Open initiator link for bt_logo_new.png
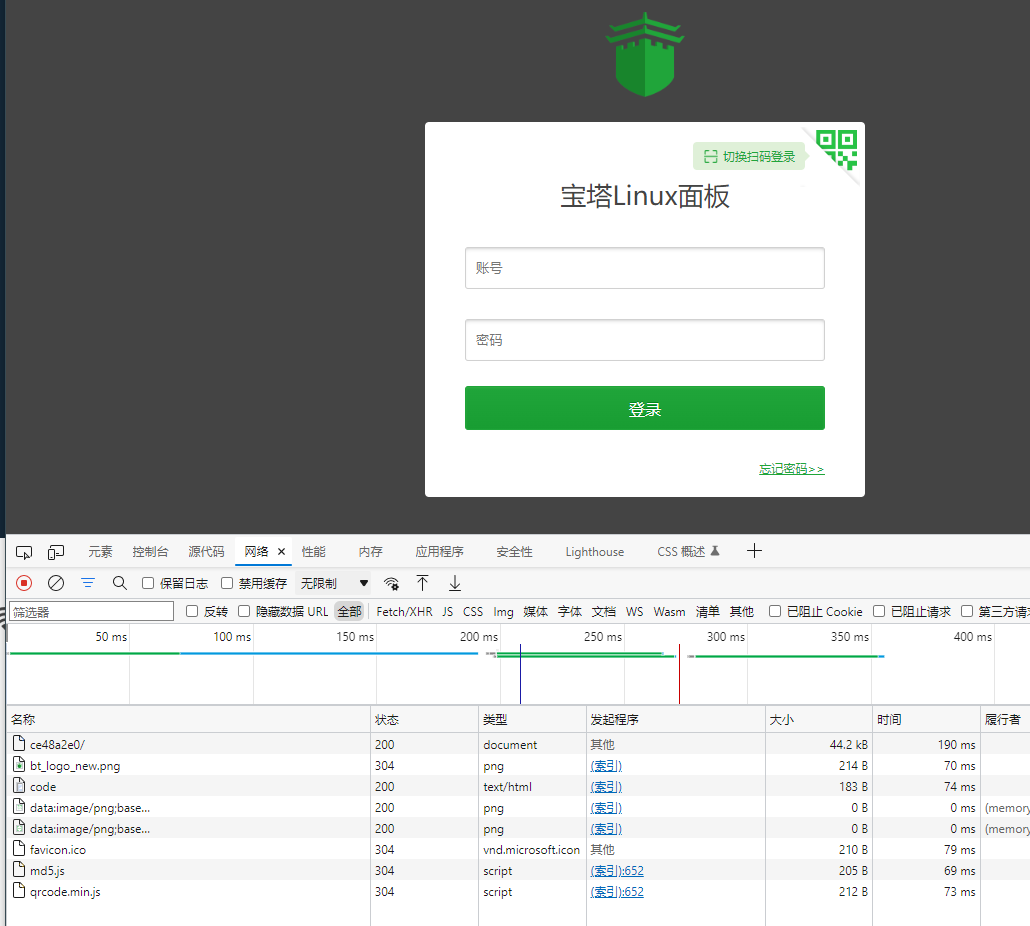The width and height of the screenshot is (1030, 926). 606,765
